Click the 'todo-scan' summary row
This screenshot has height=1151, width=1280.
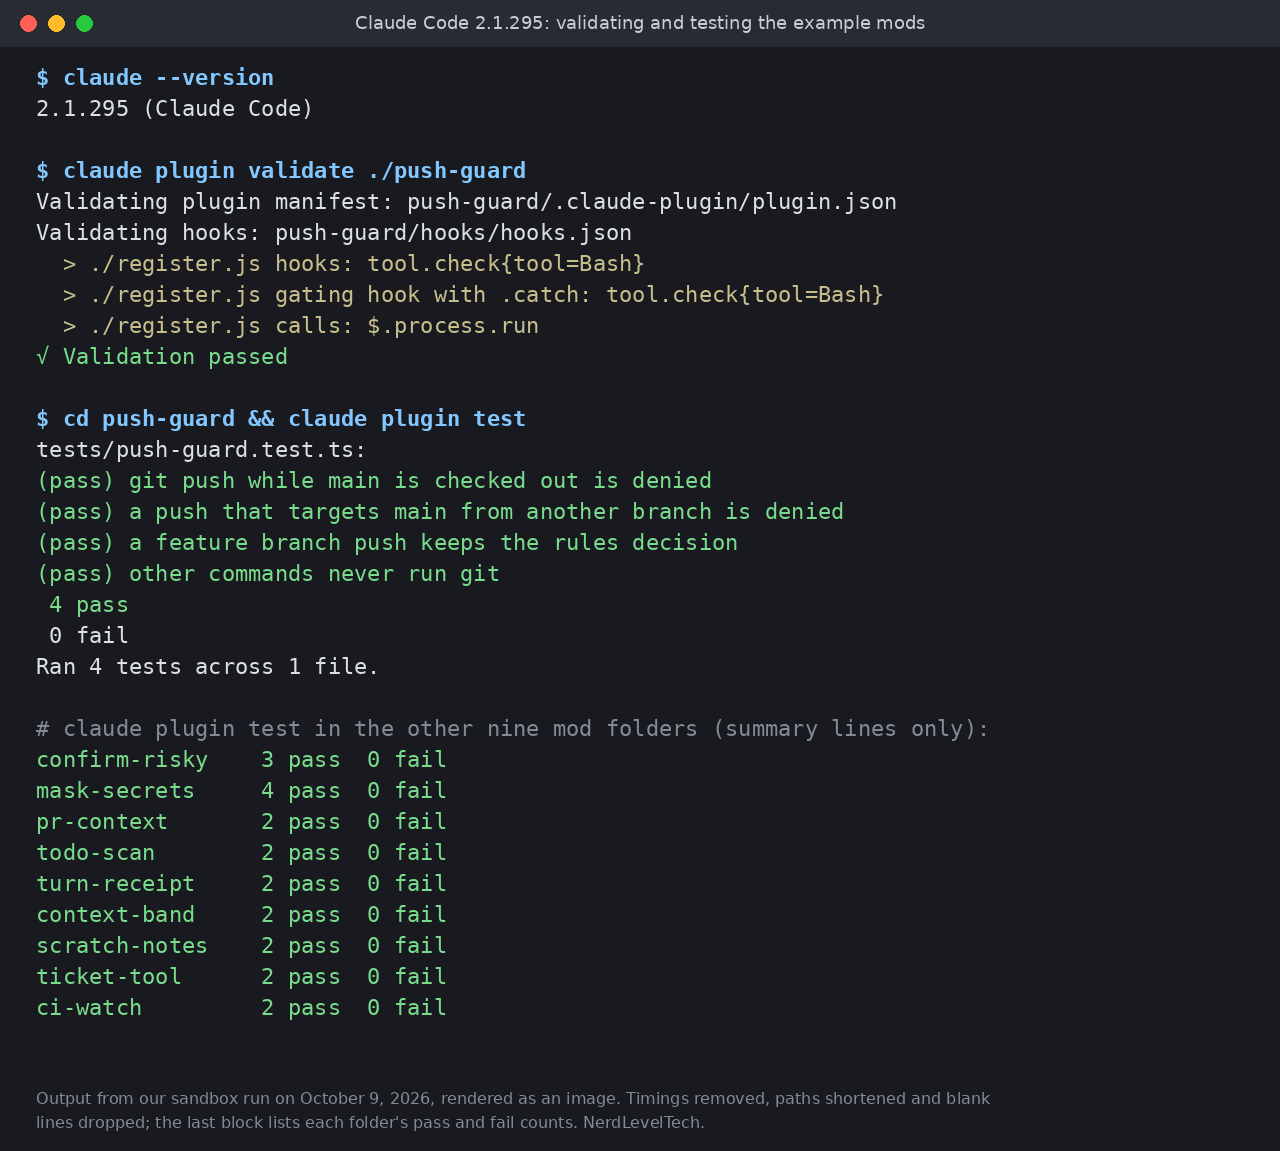(x=241, y=853)
